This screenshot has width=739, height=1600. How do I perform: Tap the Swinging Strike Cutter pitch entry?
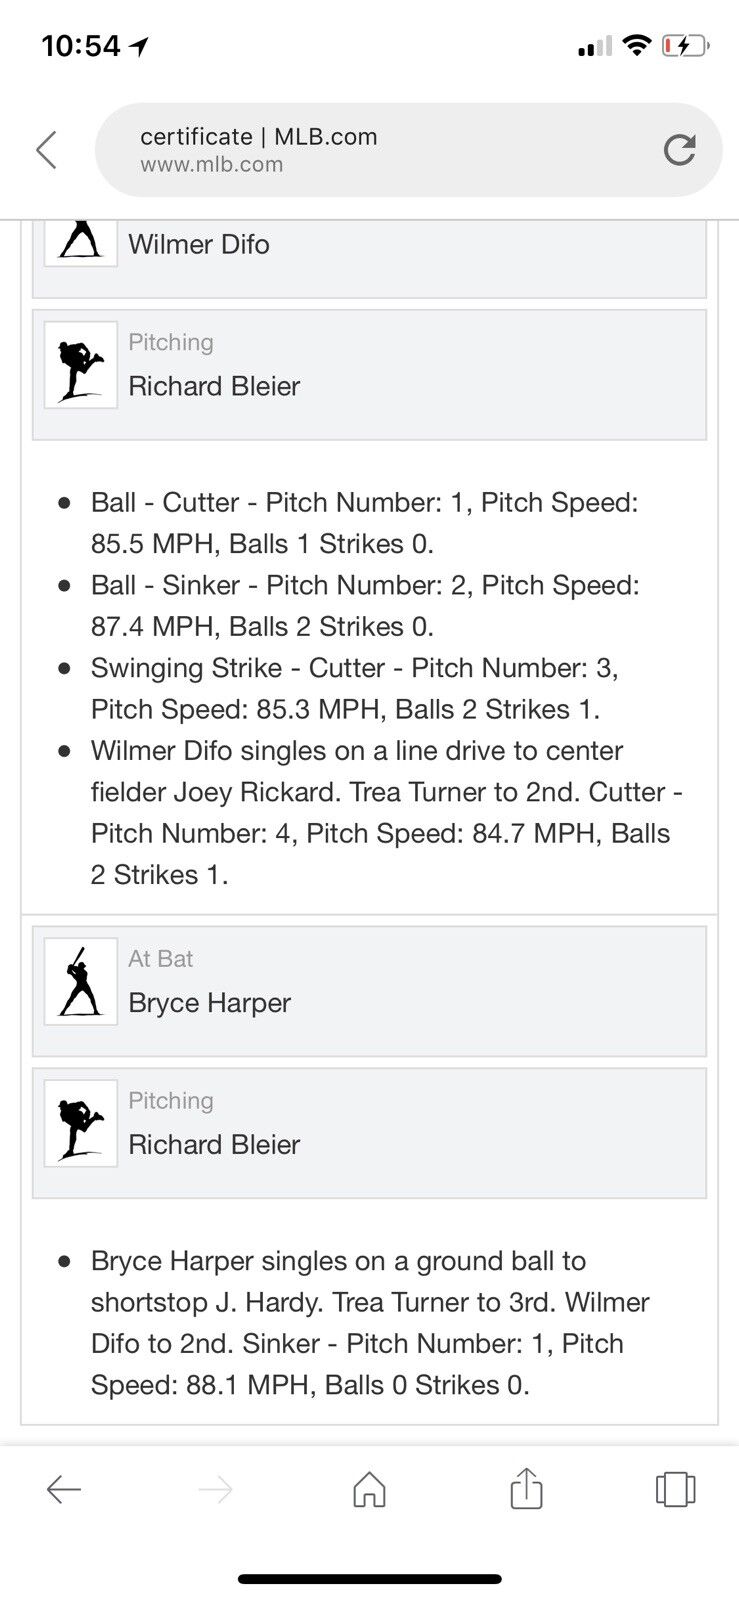[x=354, y=688]
